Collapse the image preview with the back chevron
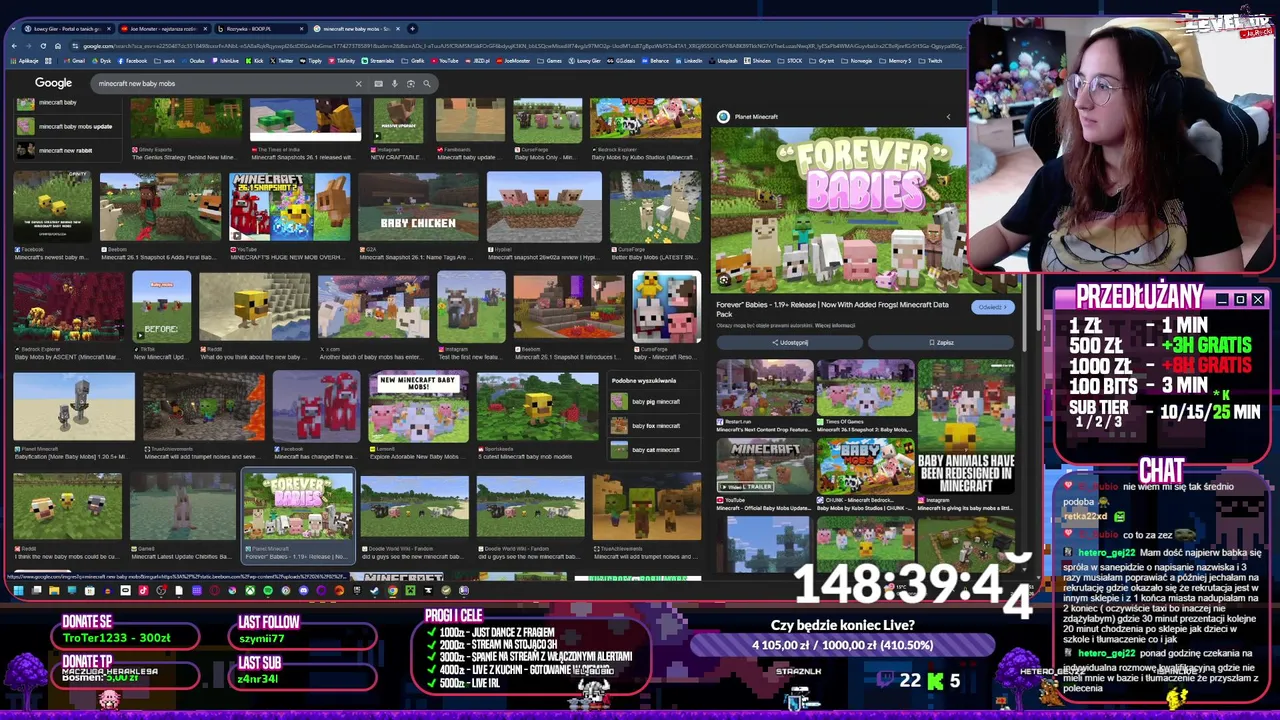This screenshot has width=1280, height=720. 949,117
